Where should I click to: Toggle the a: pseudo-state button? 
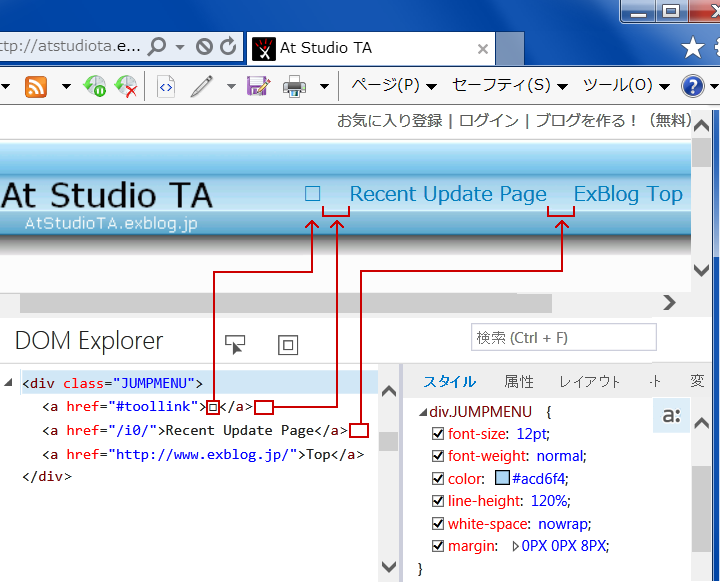[x=671, y=415]
